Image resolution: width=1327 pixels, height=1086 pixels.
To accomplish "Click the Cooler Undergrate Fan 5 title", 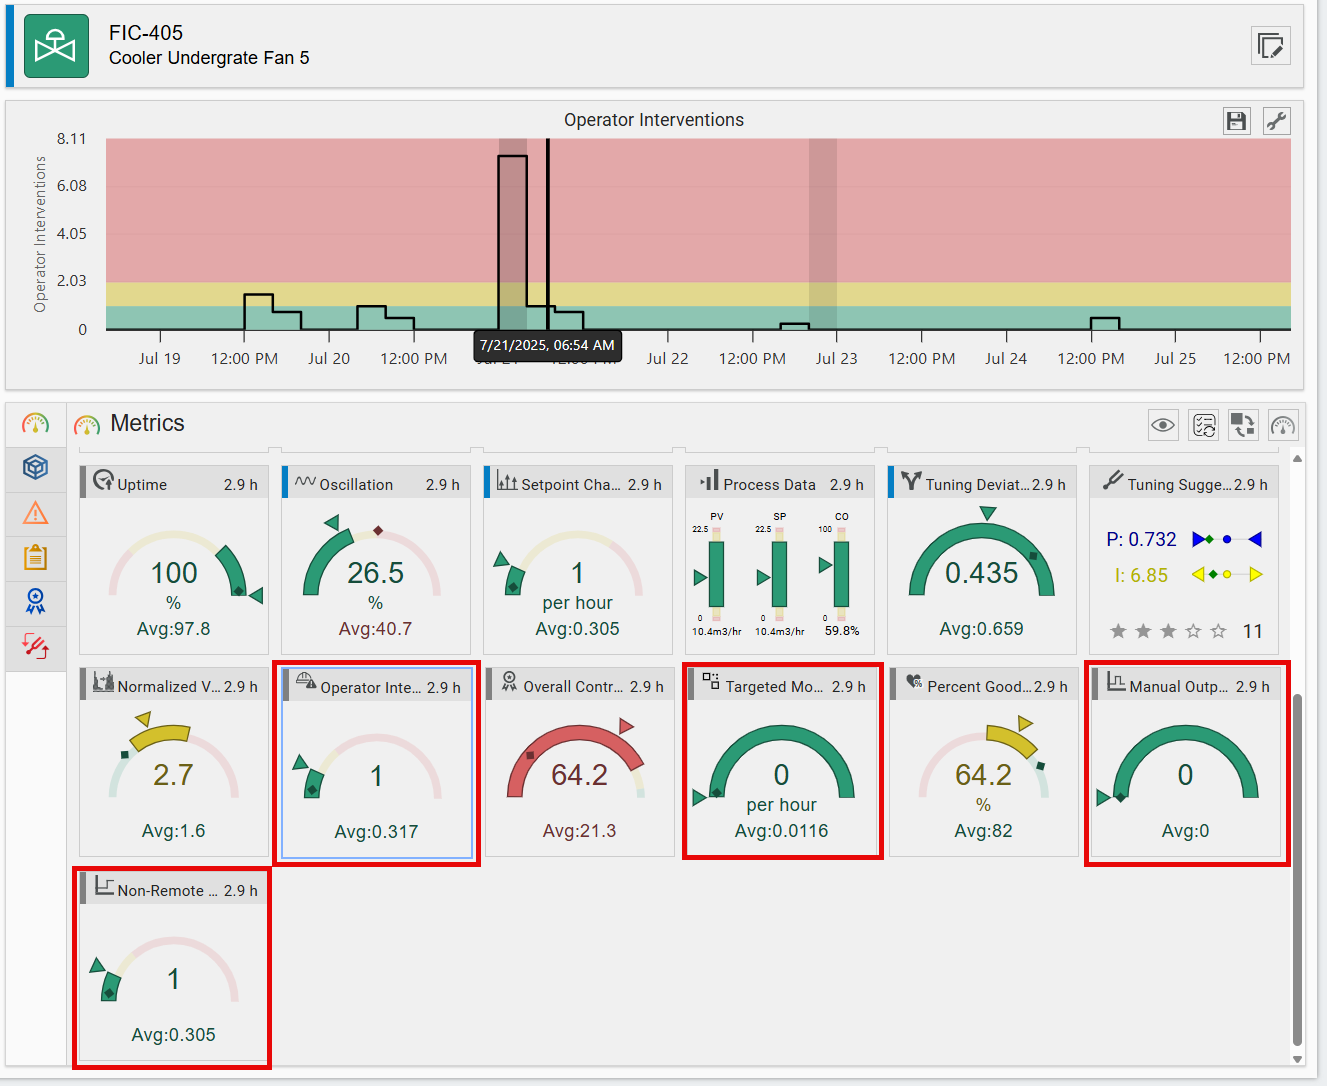I will (x=209, y=58).
